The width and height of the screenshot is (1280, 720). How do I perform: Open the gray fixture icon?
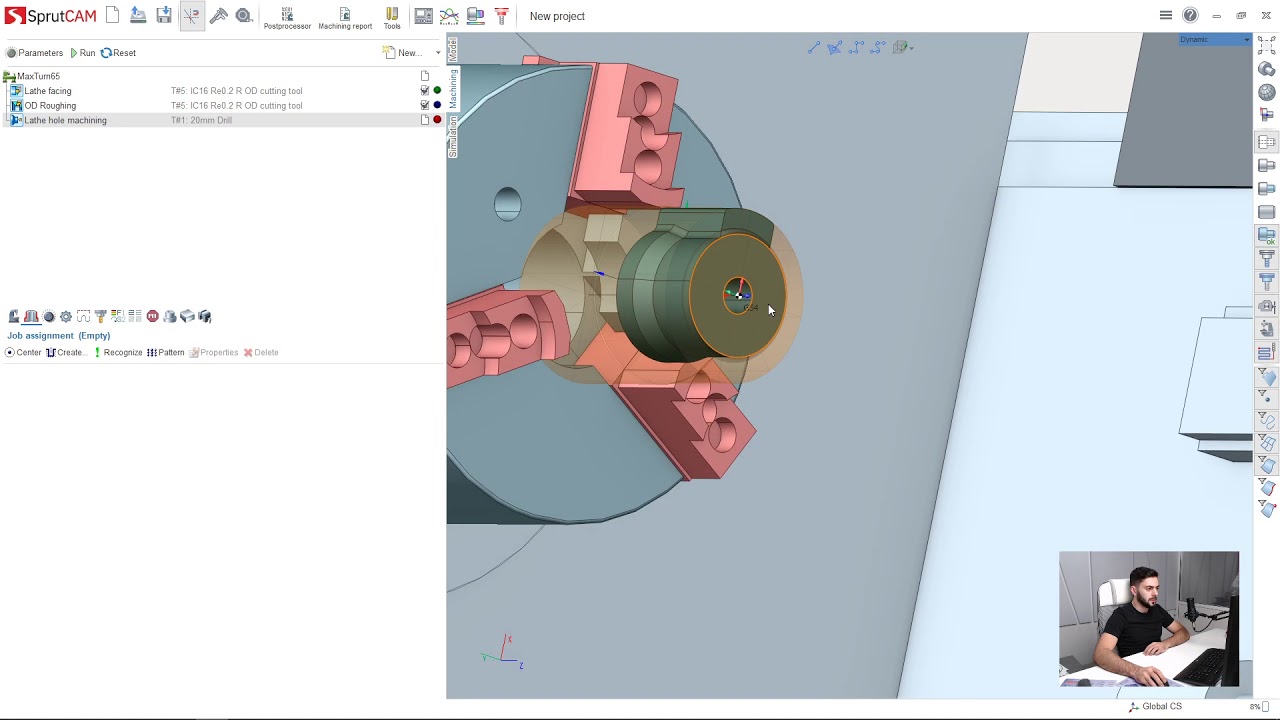170,316
